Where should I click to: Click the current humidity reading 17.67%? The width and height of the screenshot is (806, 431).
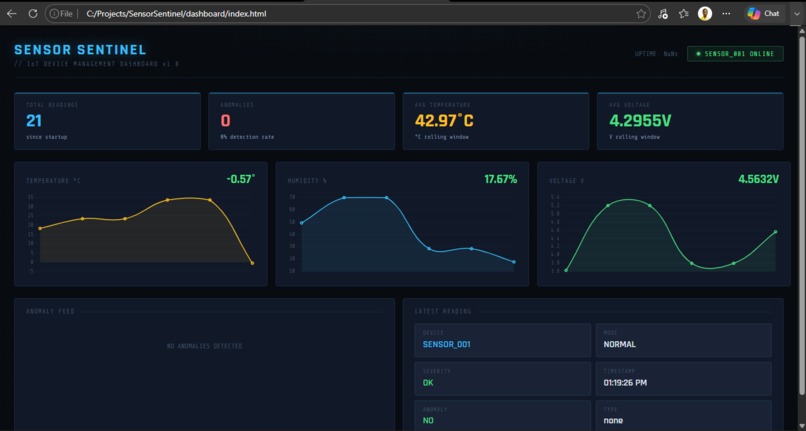point(501,179)
